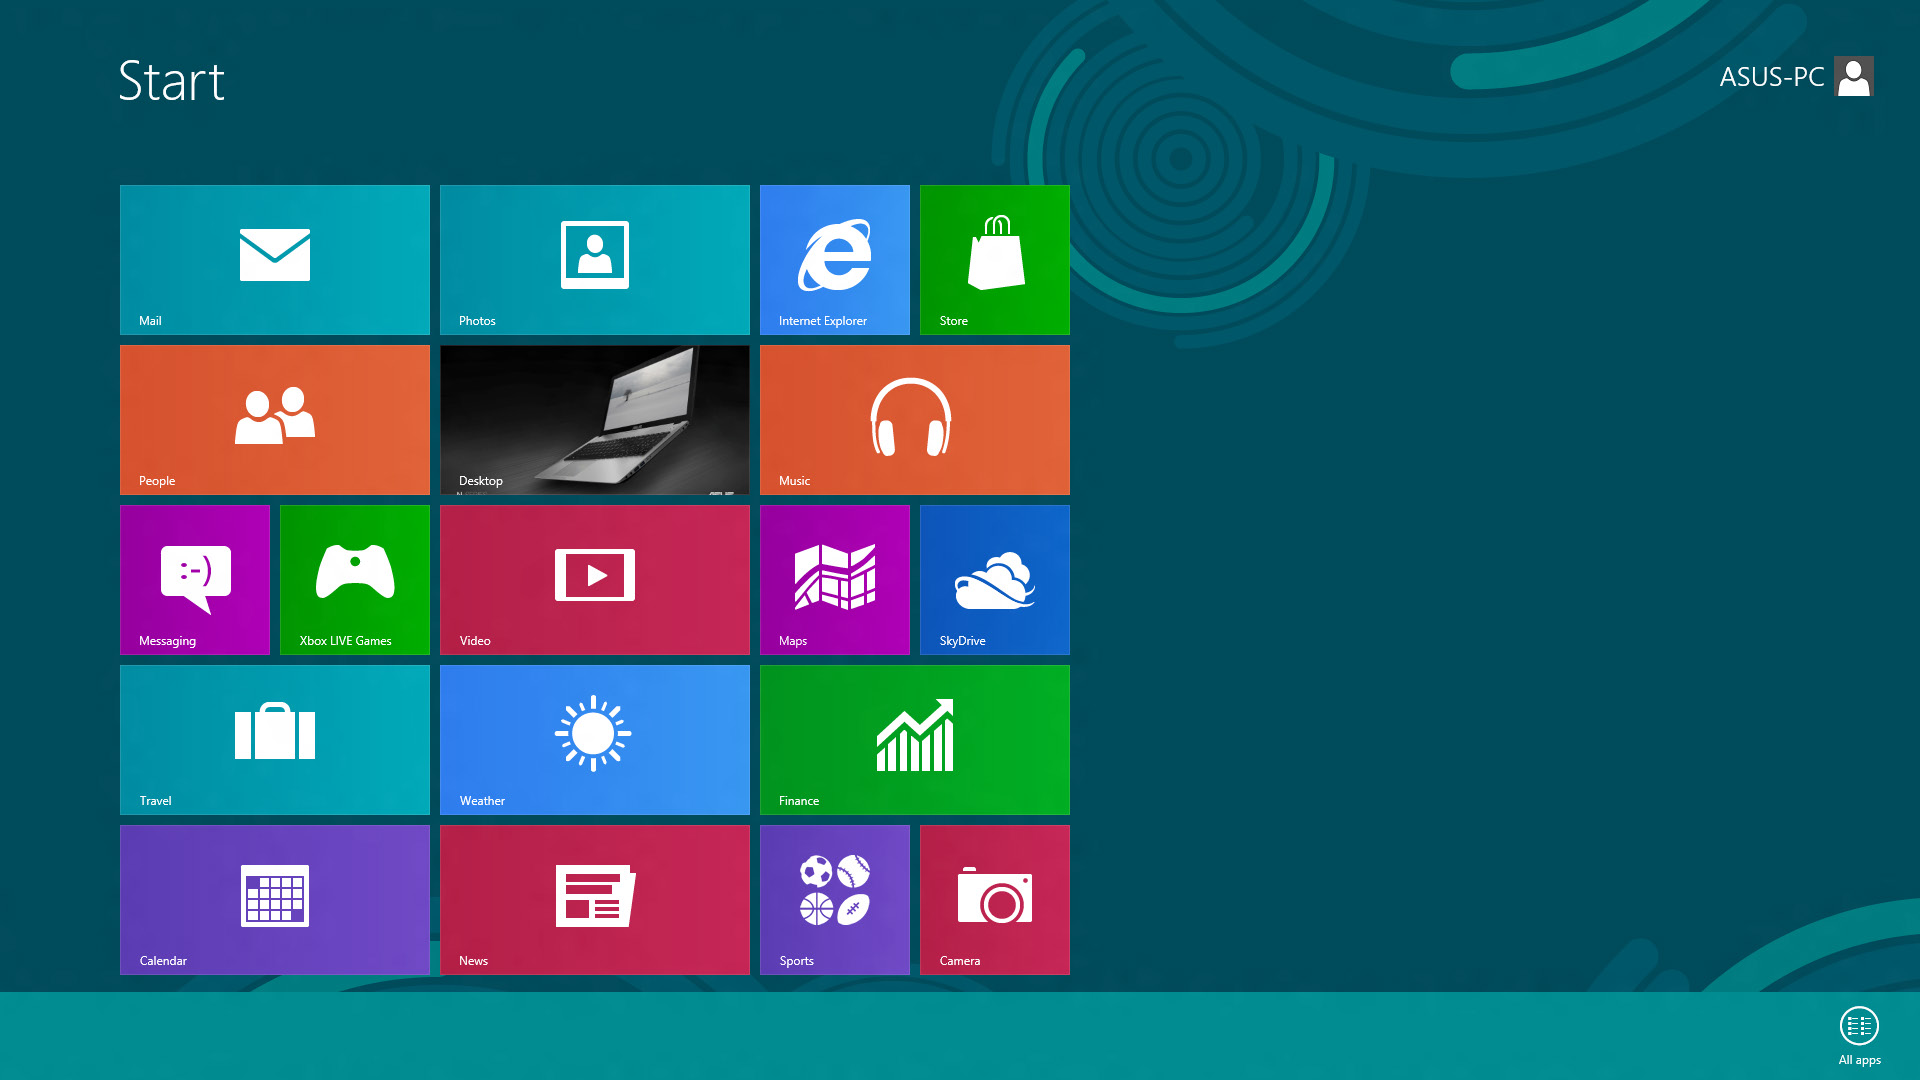Open the Weather app
1920x1080 pixels.
point(593,738)
